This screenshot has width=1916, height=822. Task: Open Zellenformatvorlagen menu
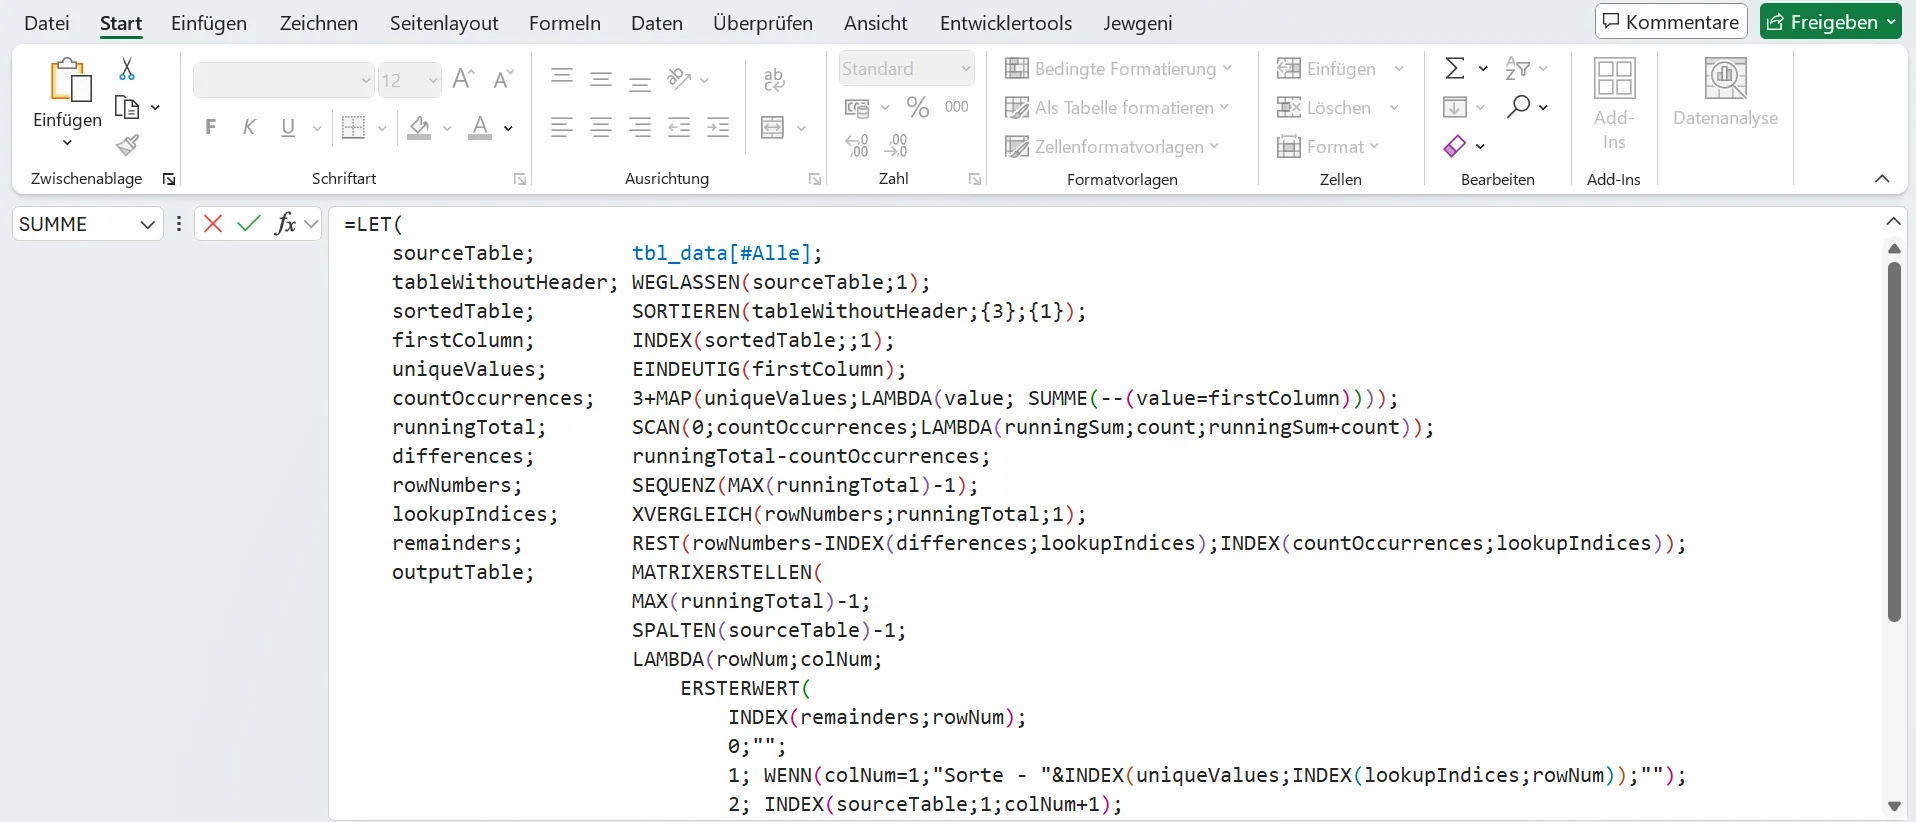click(1112, 146)
